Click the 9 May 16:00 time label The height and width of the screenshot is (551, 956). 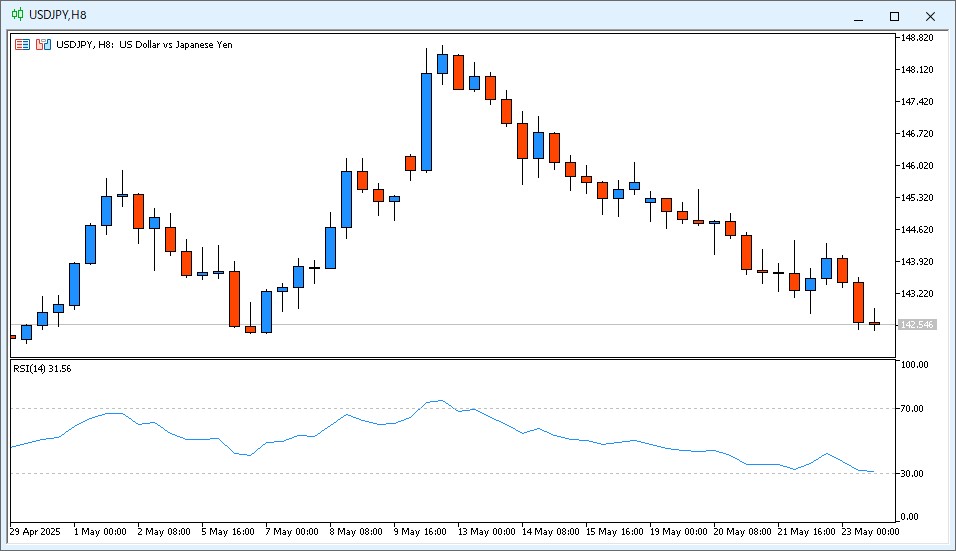coord(420,531)
